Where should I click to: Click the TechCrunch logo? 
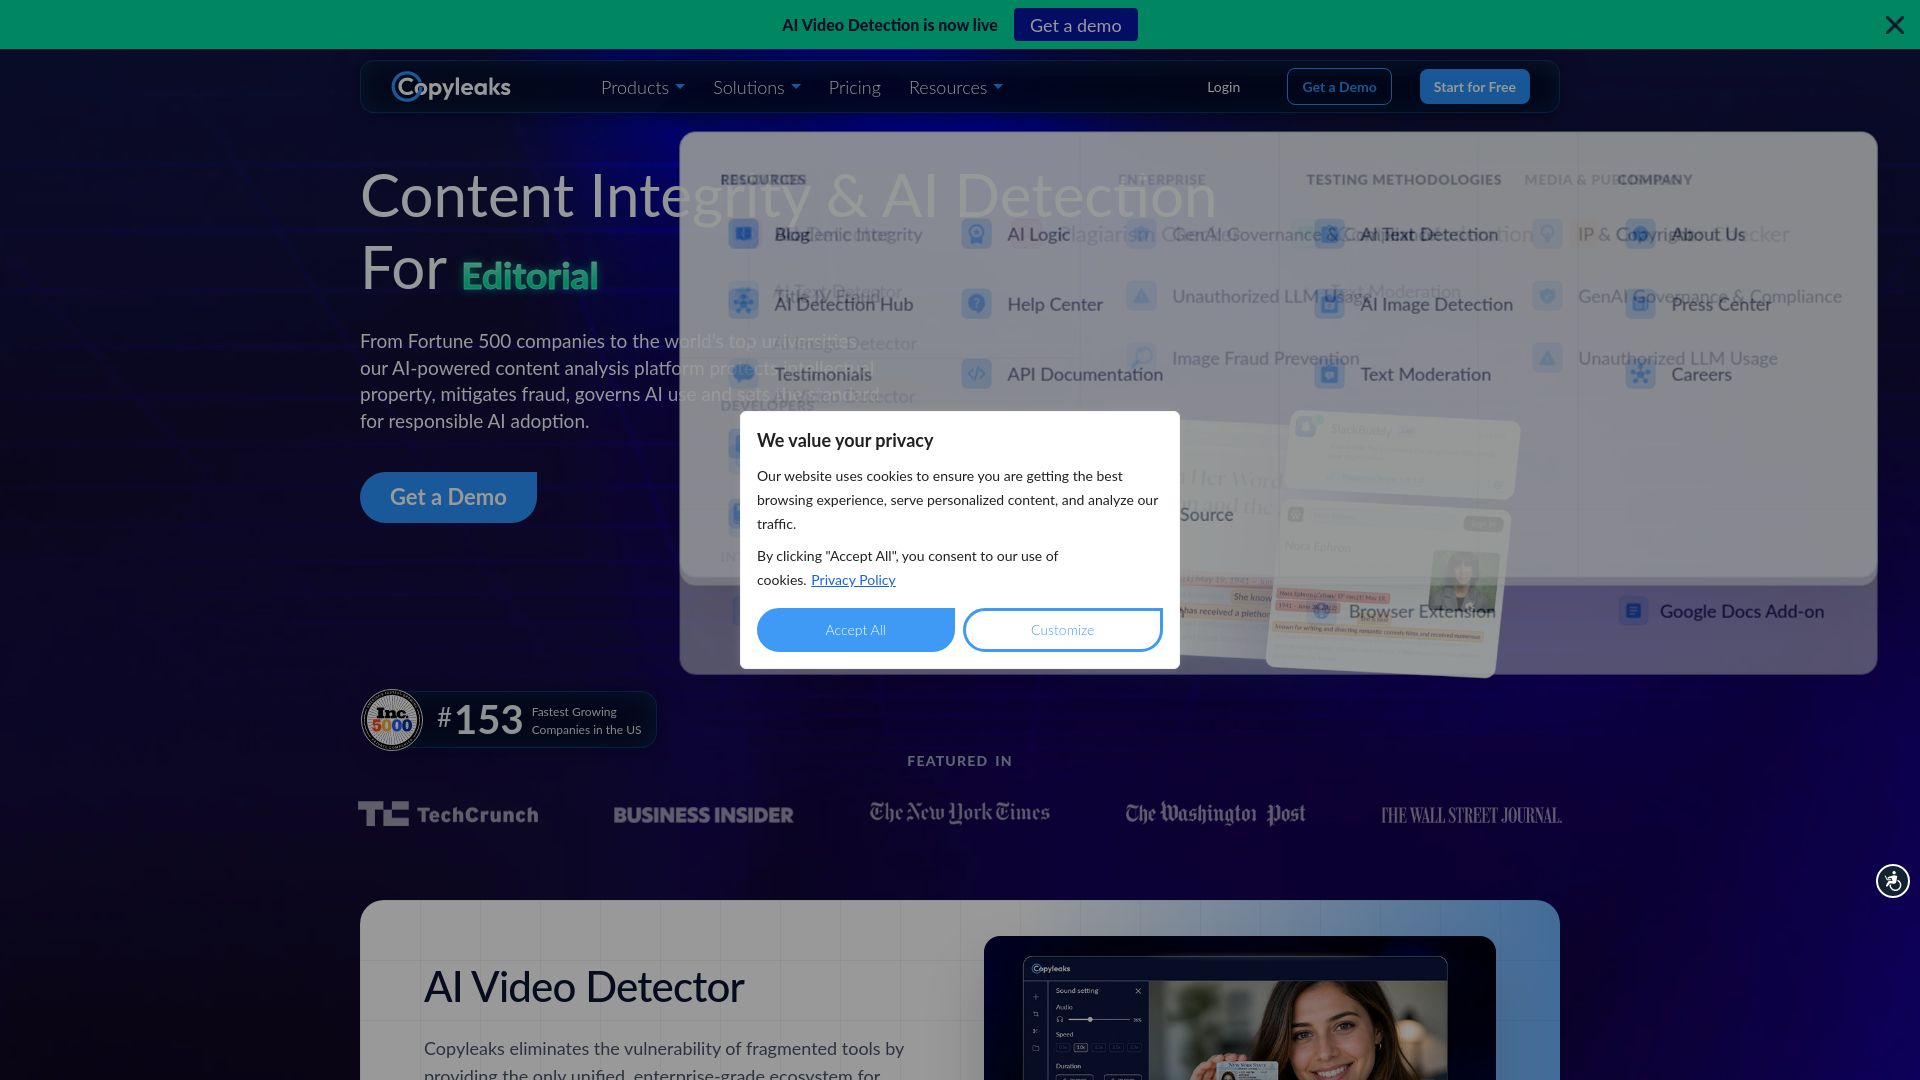click(x=448, y=814)
